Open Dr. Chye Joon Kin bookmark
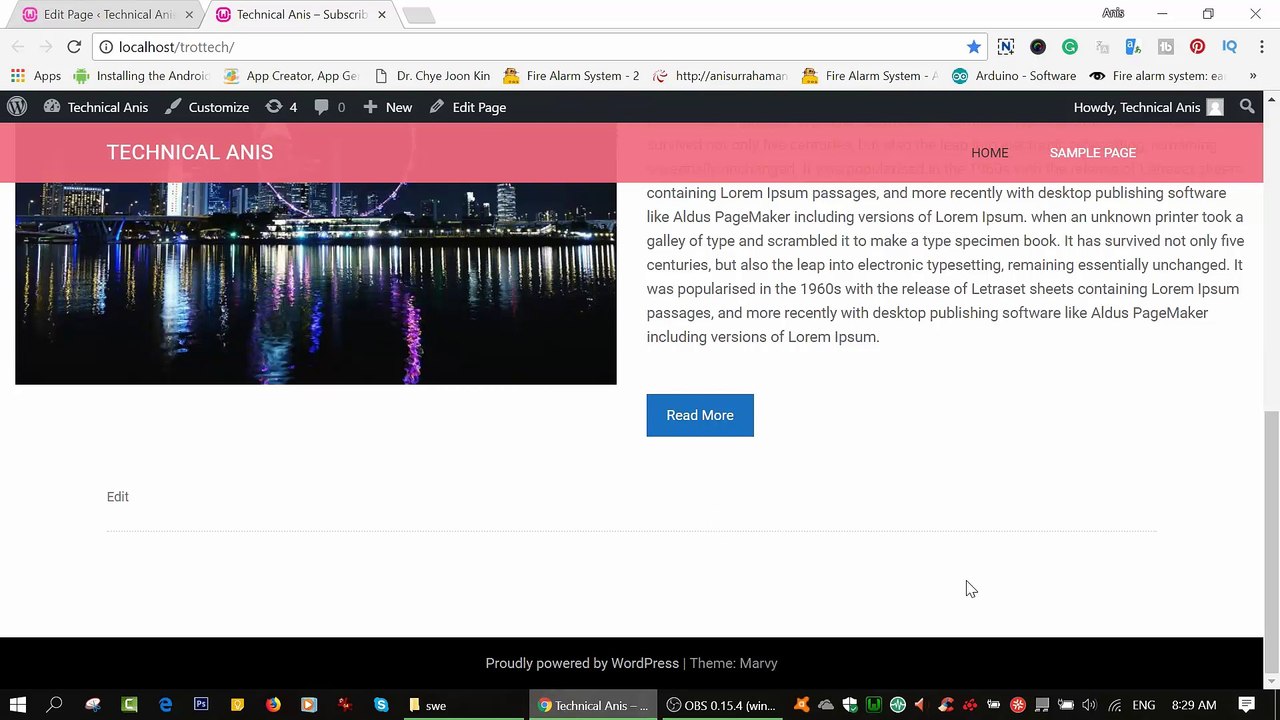Viewport: 1280px width, 720px height. [x=432, y=76]
